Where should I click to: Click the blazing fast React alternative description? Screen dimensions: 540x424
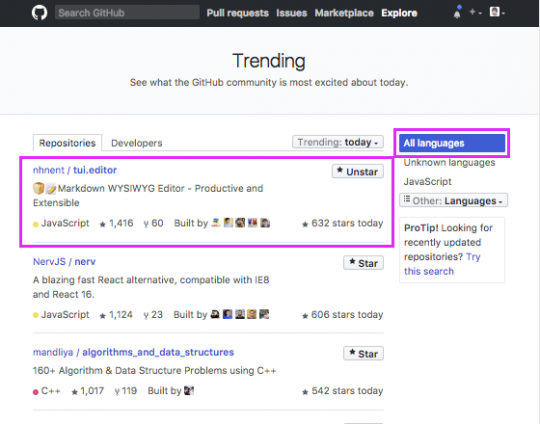[151, 287]
